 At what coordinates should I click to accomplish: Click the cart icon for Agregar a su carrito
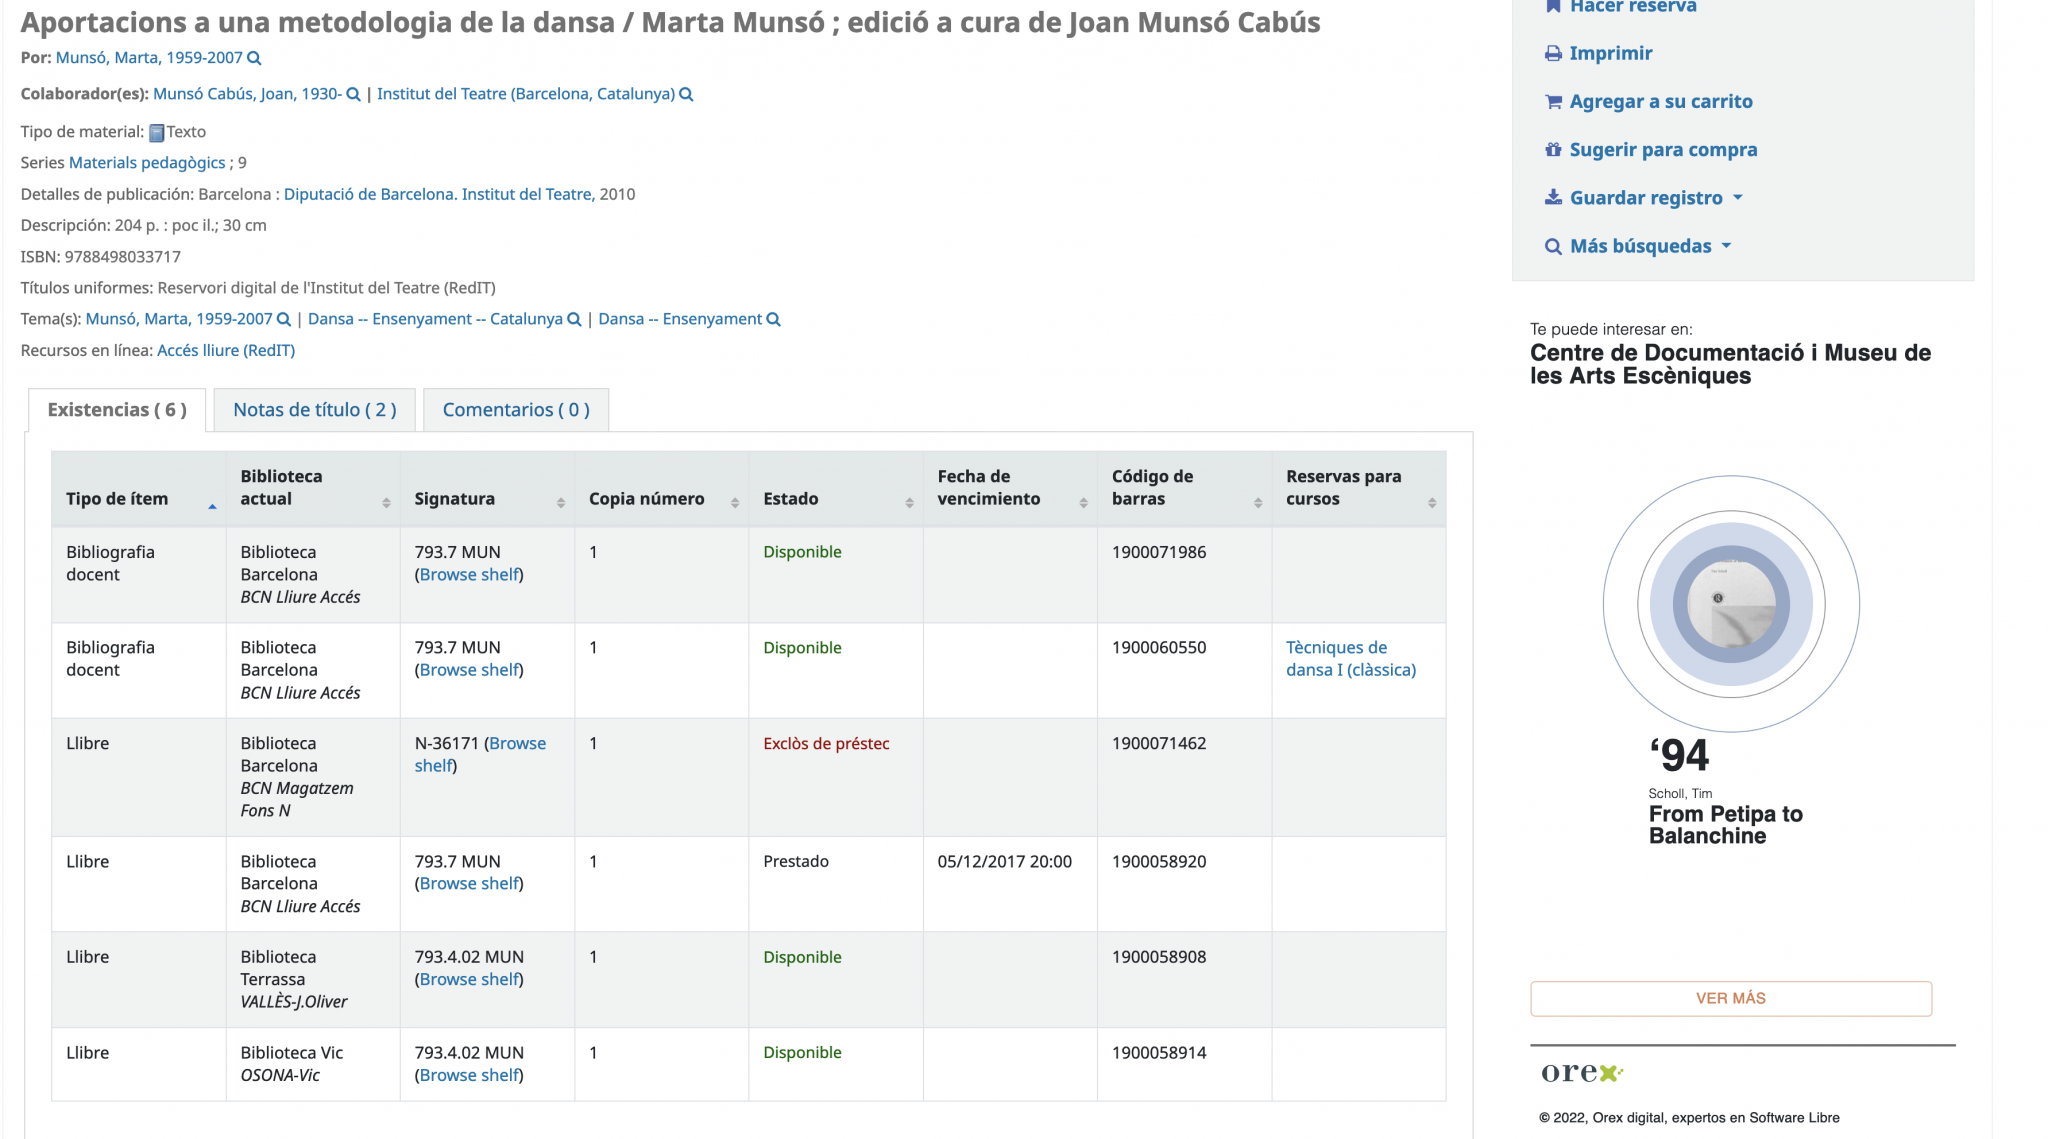(1553, 101)
